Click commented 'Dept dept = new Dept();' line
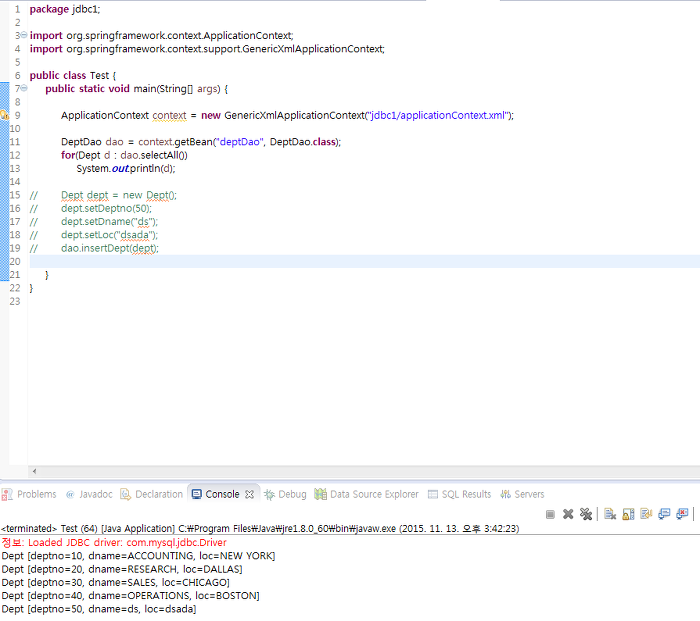Image resolution: width=700 pixels, height=621 pixels. (119, 195)
